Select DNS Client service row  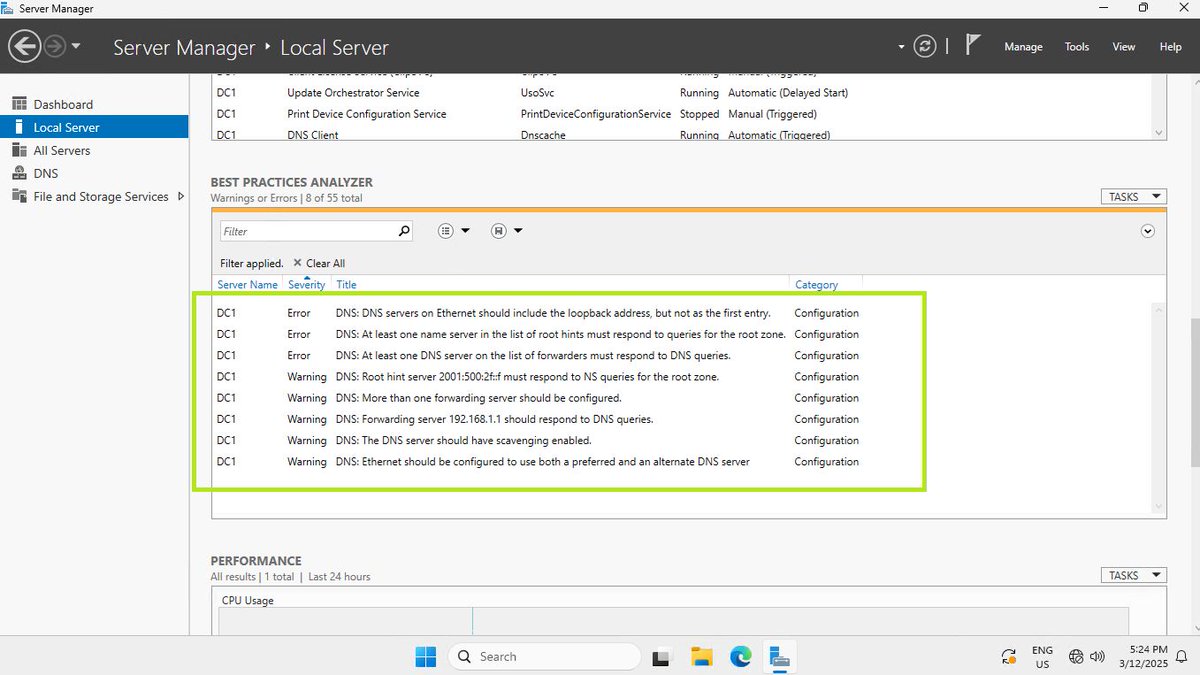(682, 135)
